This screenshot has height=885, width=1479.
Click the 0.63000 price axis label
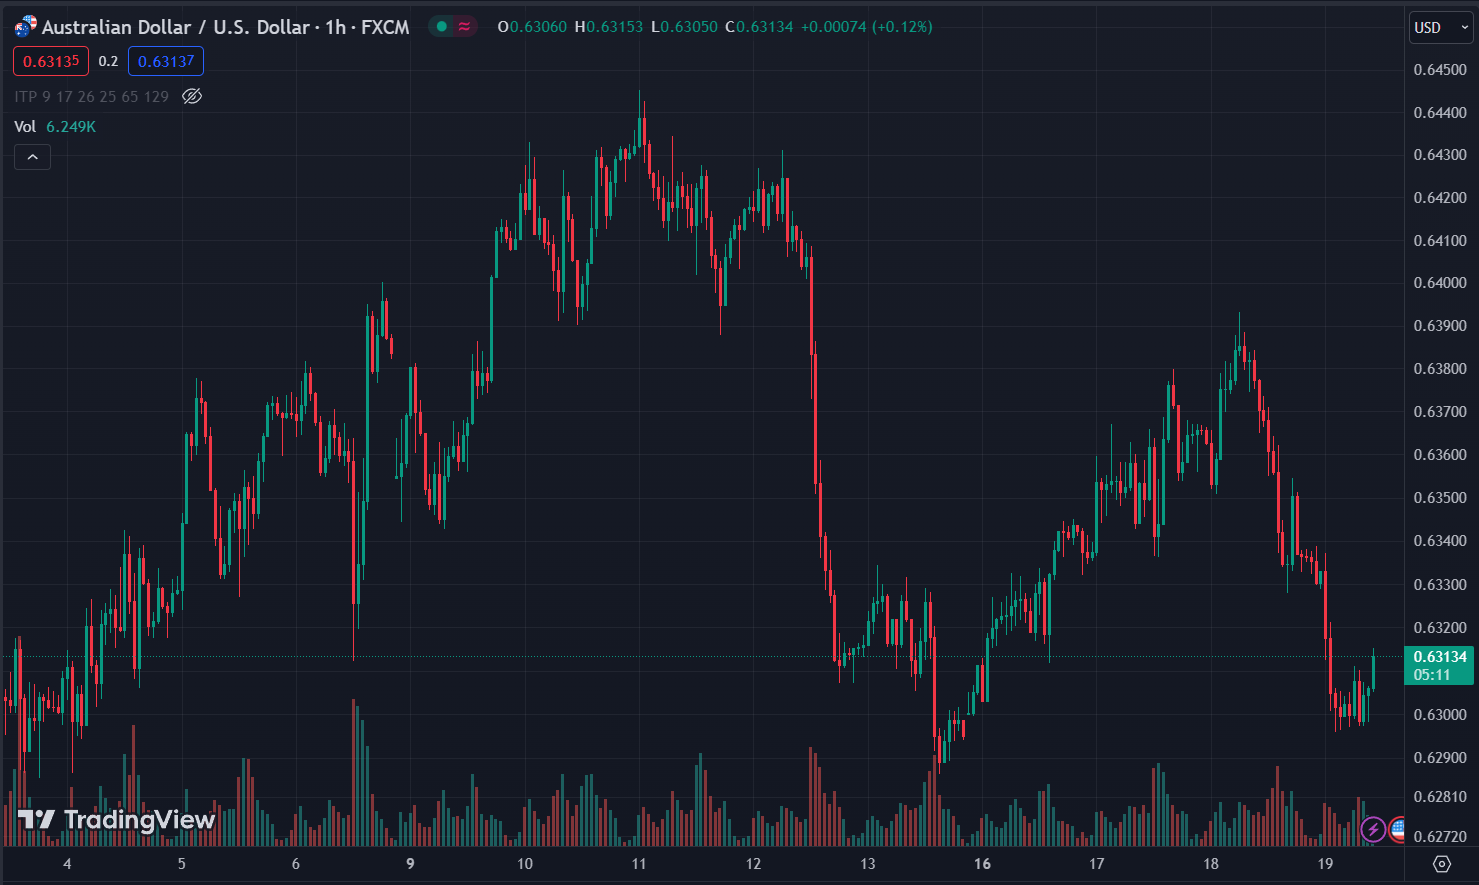1440,714
